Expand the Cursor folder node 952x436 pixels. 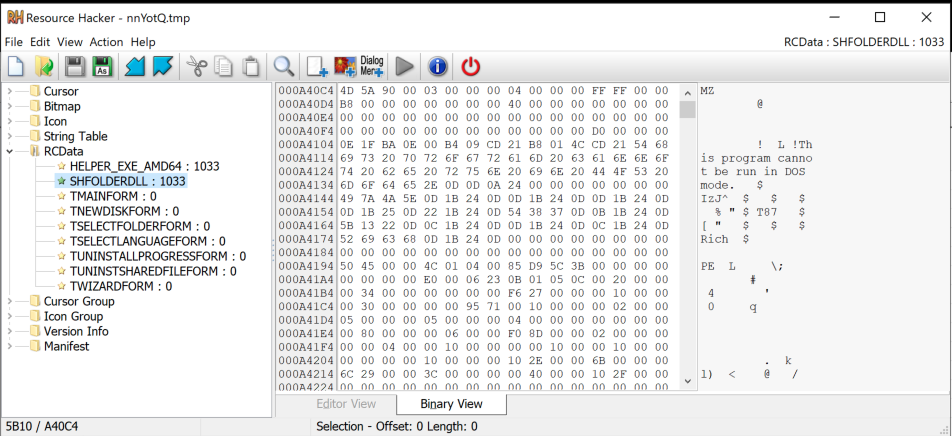point(9,92)
